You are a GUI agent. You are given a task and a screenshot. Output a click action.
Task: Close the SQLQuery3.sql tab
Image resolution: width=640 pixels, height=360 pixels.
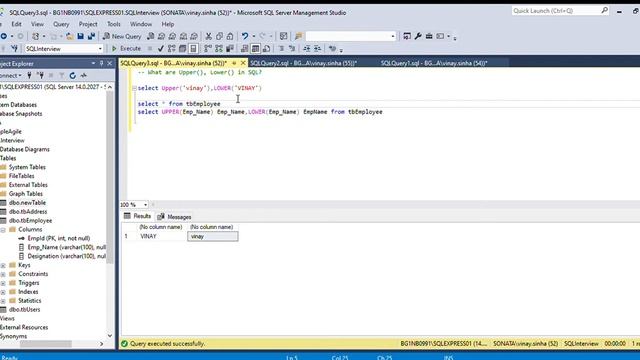tap(243, 63)
